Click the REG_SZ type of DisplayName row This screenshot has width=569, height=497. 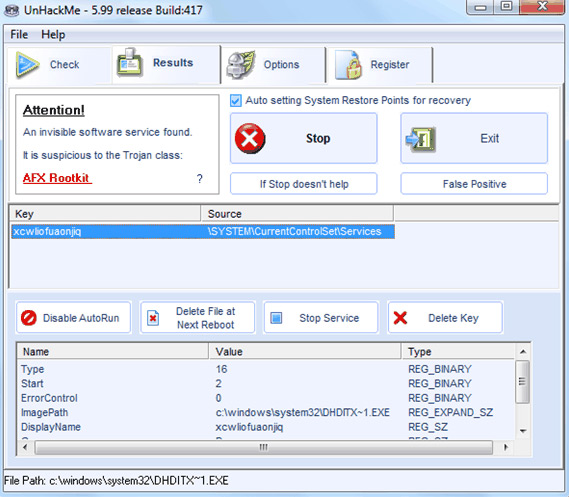pos(428,427)
